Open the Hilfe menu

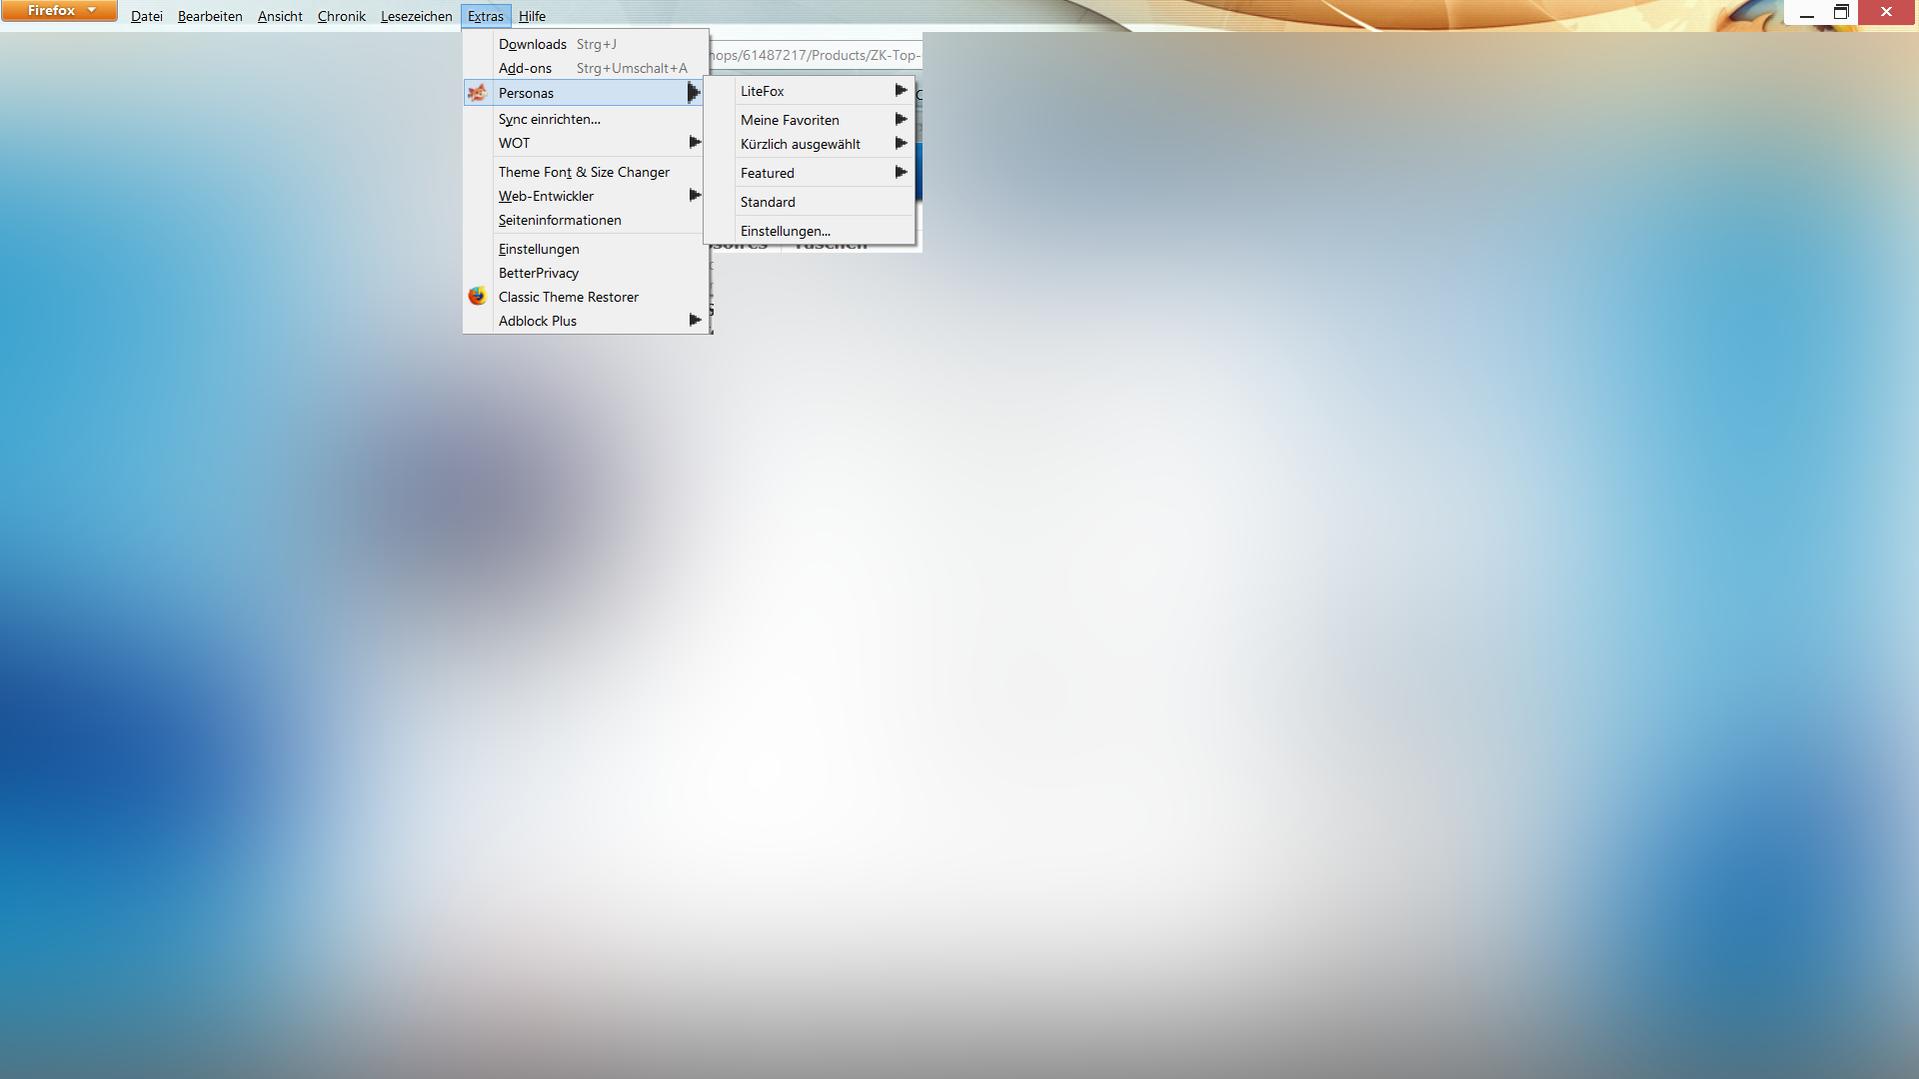coord(532,16)
